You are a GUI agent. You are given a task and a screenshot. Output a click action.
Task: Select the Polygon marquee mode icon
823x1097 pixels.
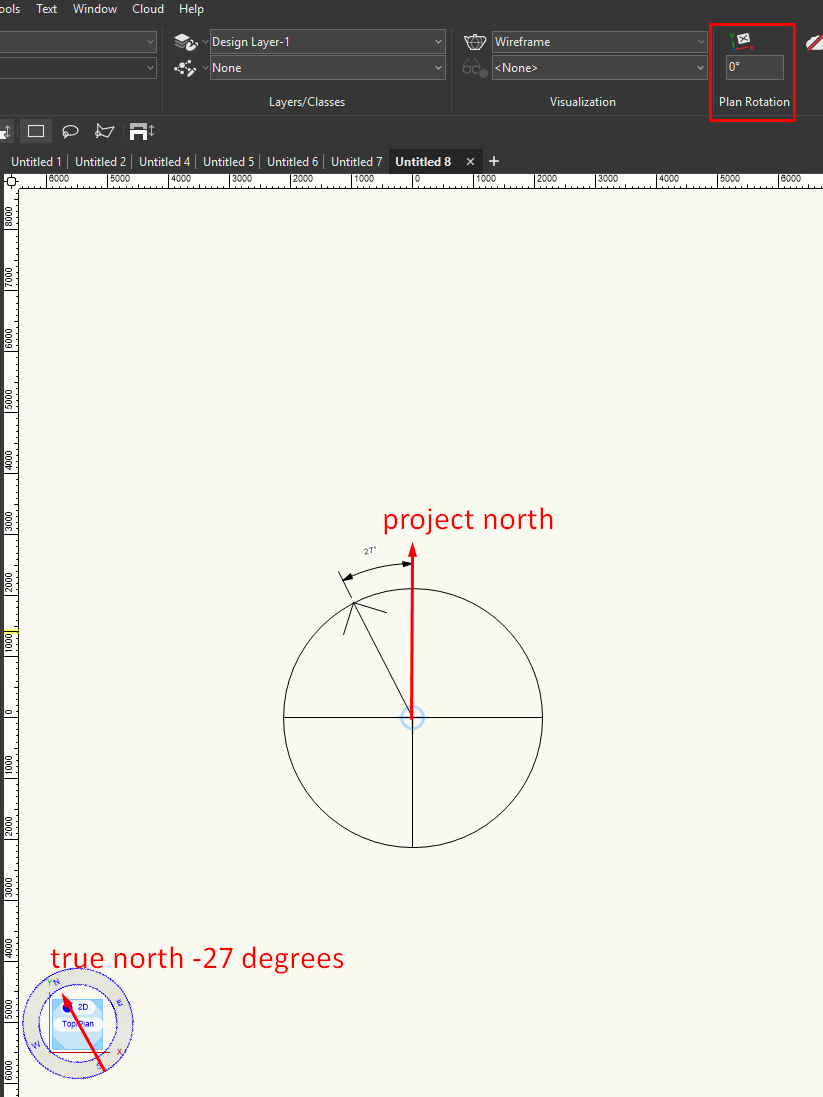click(104, 131)
